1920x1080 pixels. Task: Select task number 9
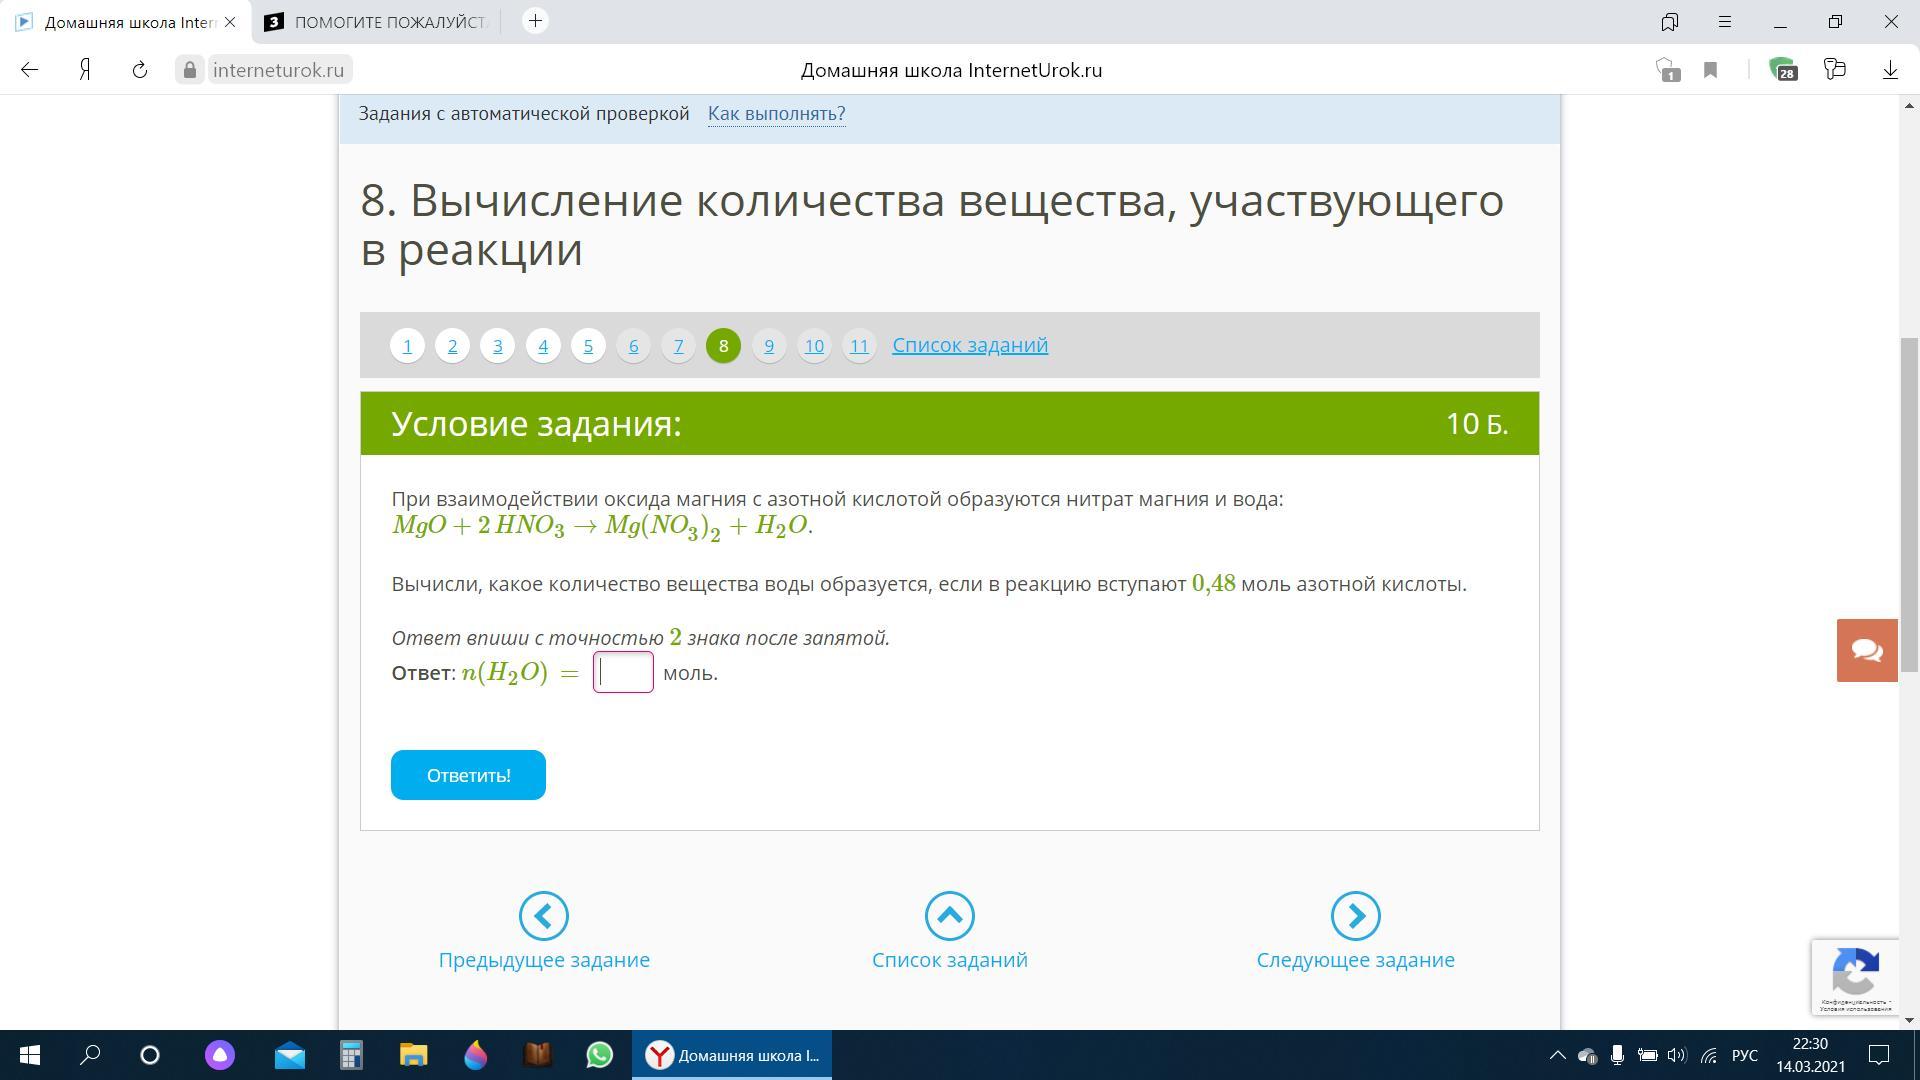pyautogui.click(x=769, y=346)
